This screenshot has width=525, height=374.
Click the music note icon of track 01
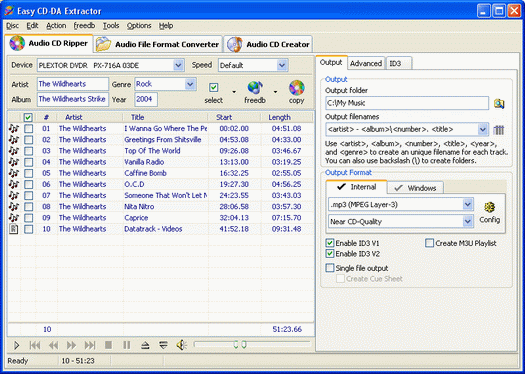pyautogui.click(x=14, y=129)
